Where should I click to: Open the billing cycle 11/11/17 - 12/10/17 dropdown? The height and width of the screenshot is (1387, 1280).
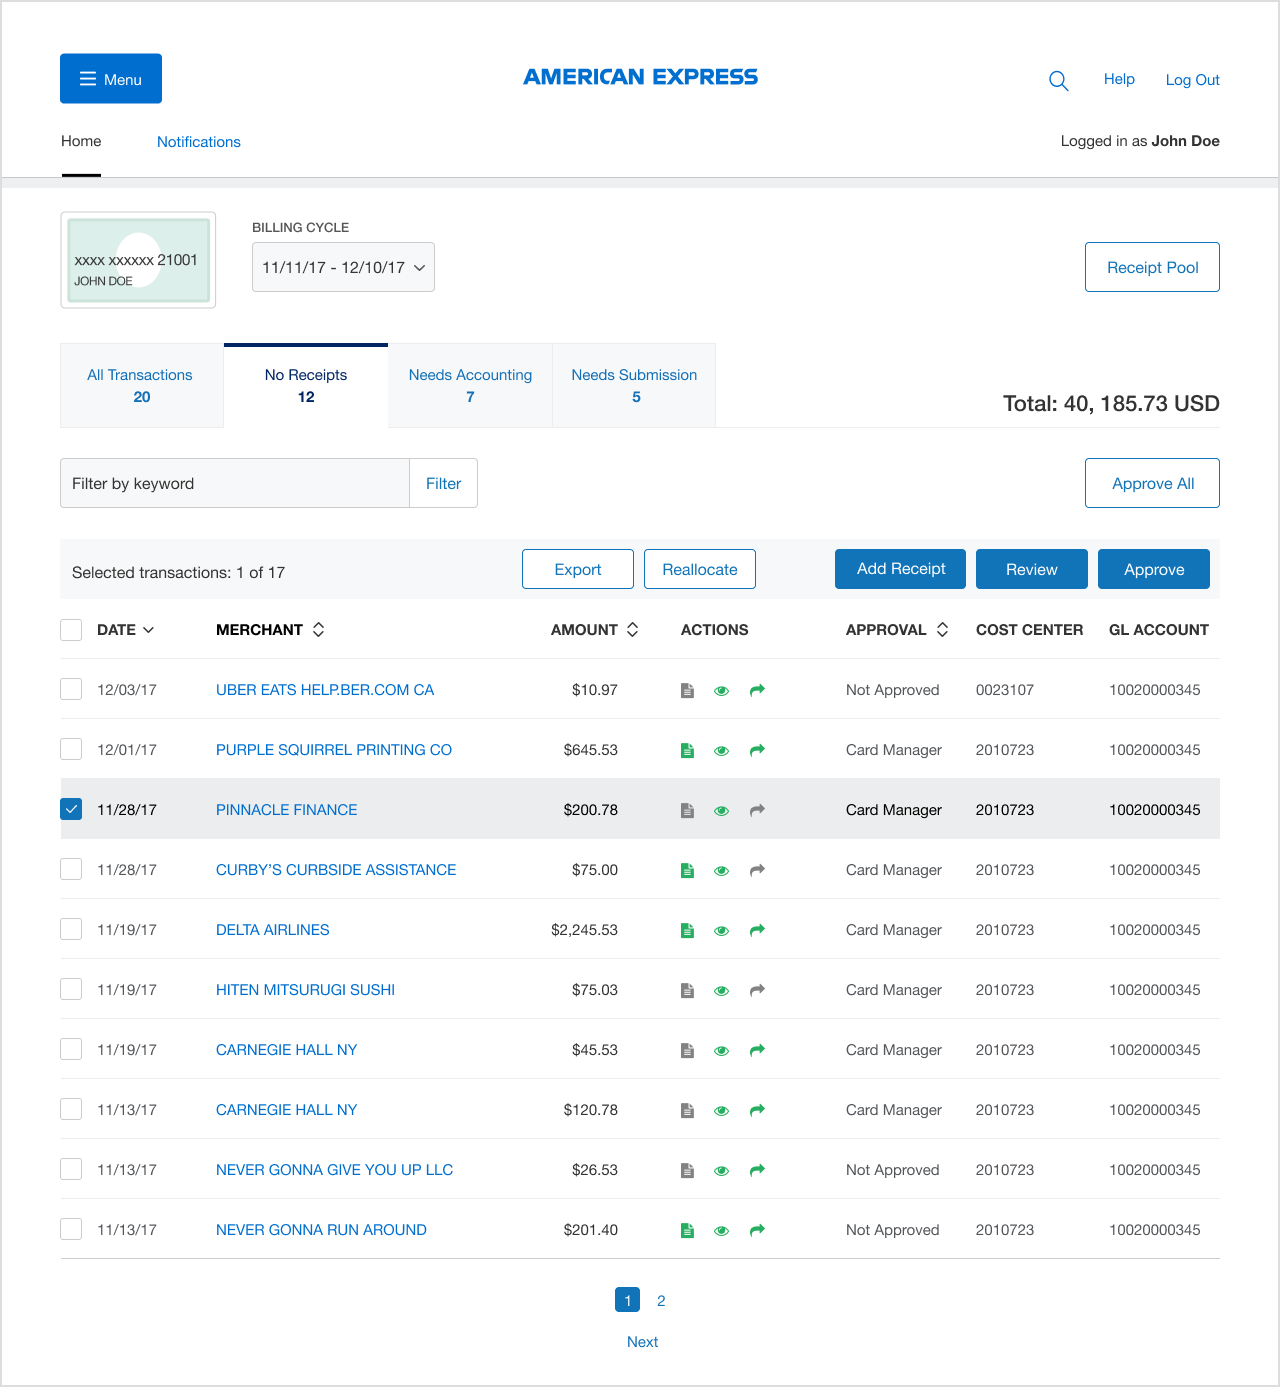click(x=343, y=267)
